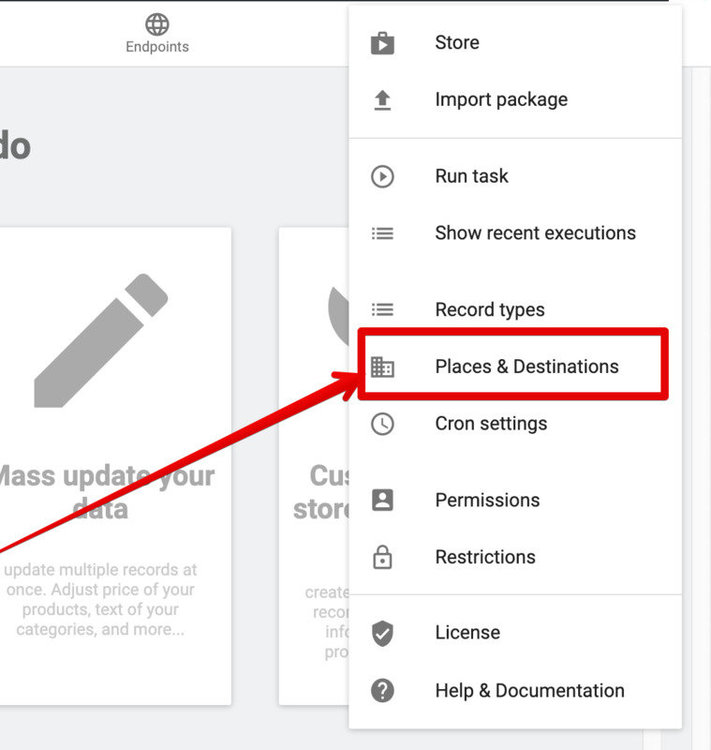Open Help & Documentation

coord(529,690)
